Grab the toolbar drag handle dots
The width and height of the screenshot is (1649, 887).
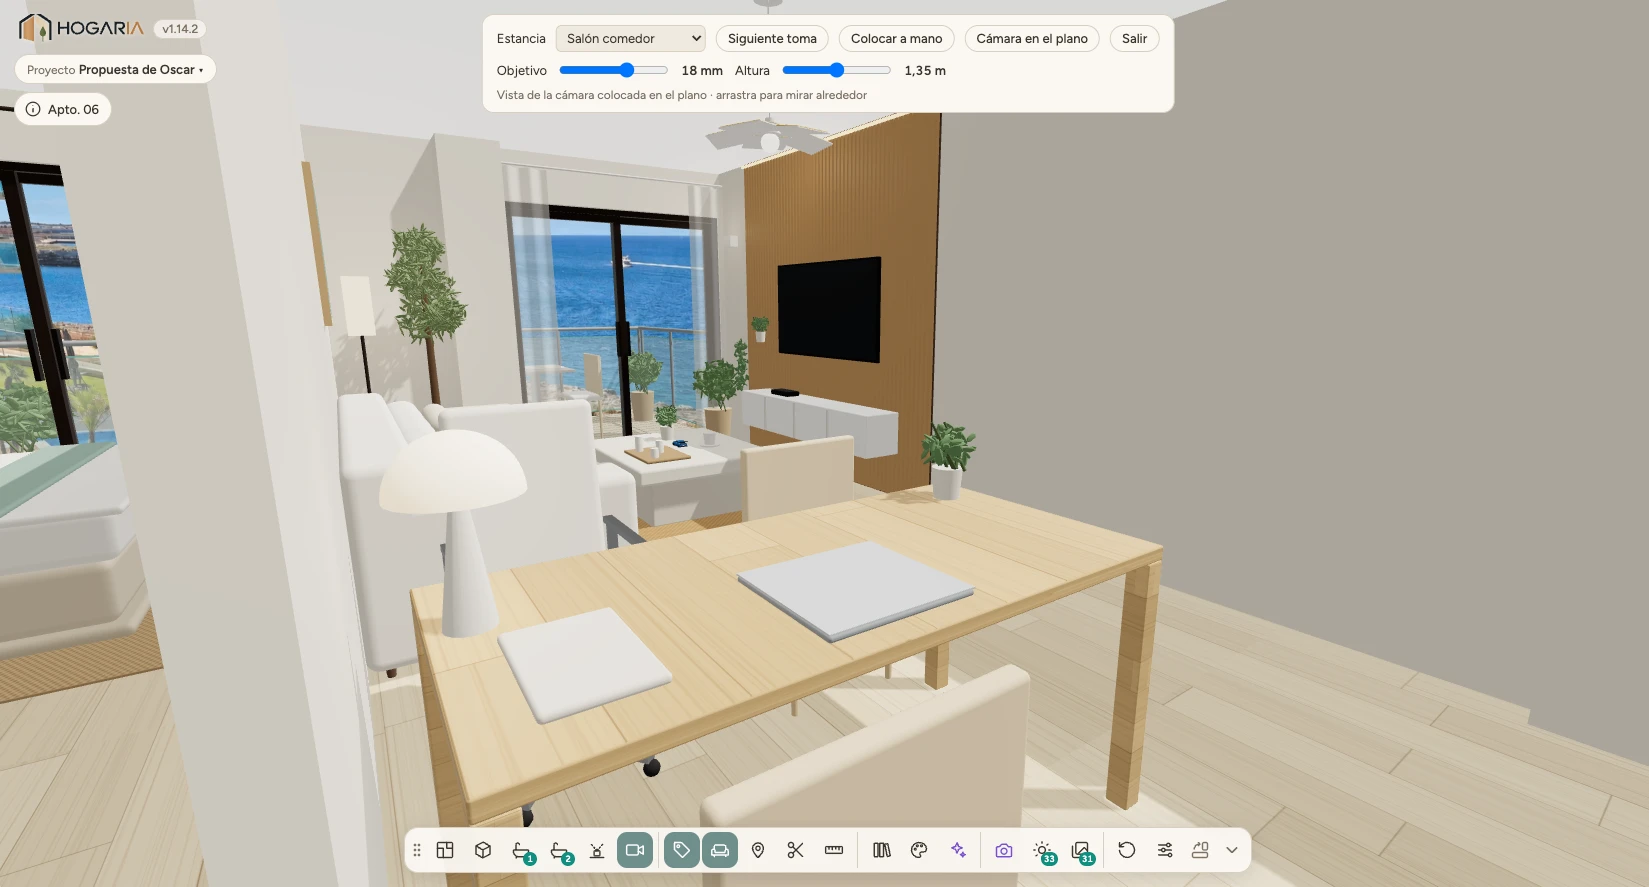(x=417, y=850)
